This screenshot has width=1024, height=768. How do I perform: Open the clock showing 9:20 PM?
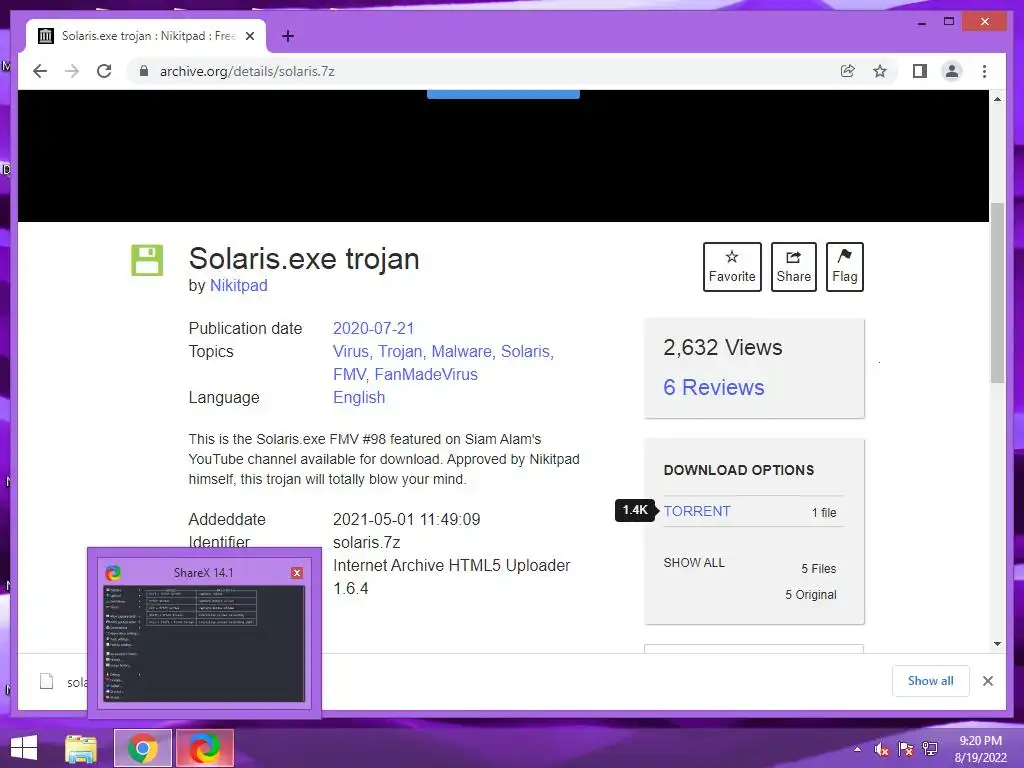(x=980, y=749)
